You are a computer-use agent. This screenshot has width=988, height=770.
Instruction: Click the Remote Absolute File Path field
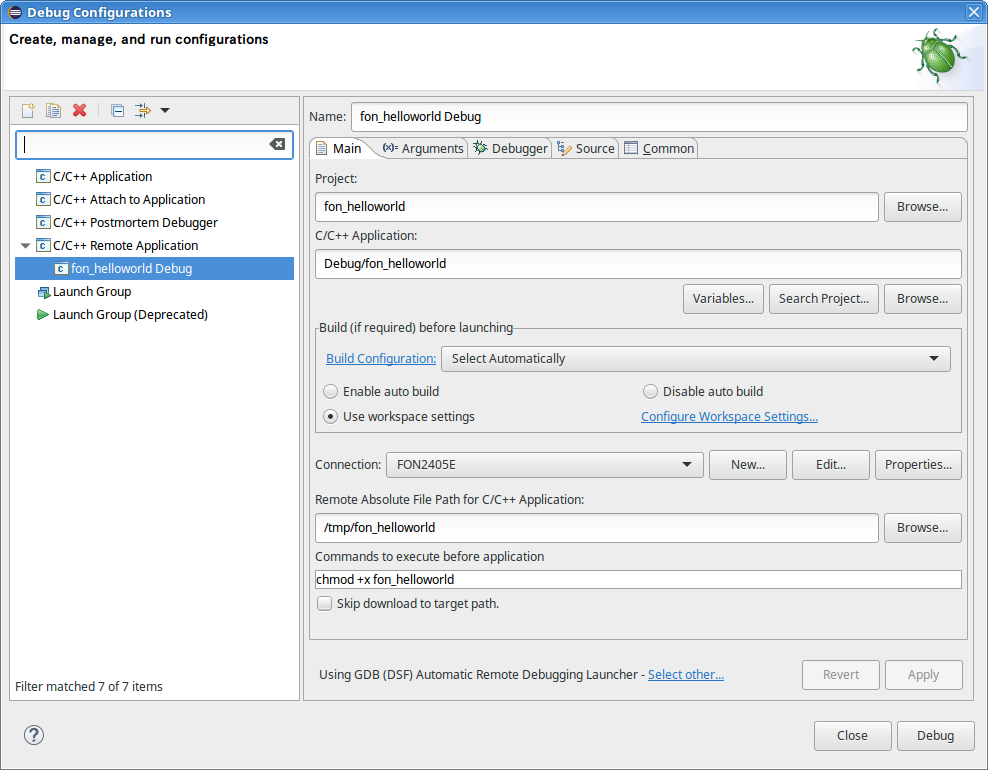(x=596, y=528)
